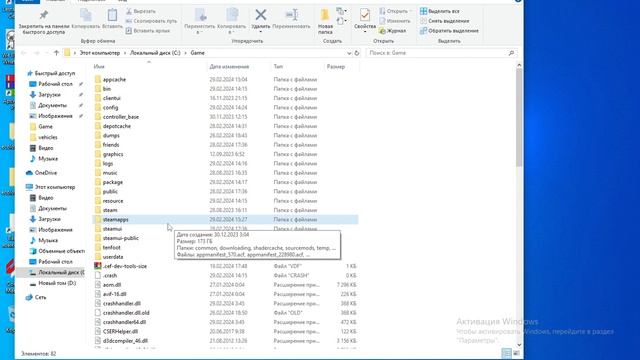Click Edit (Изменить) in ribbon
Viewport: 640px width, 360px height.
coord(394,21)
